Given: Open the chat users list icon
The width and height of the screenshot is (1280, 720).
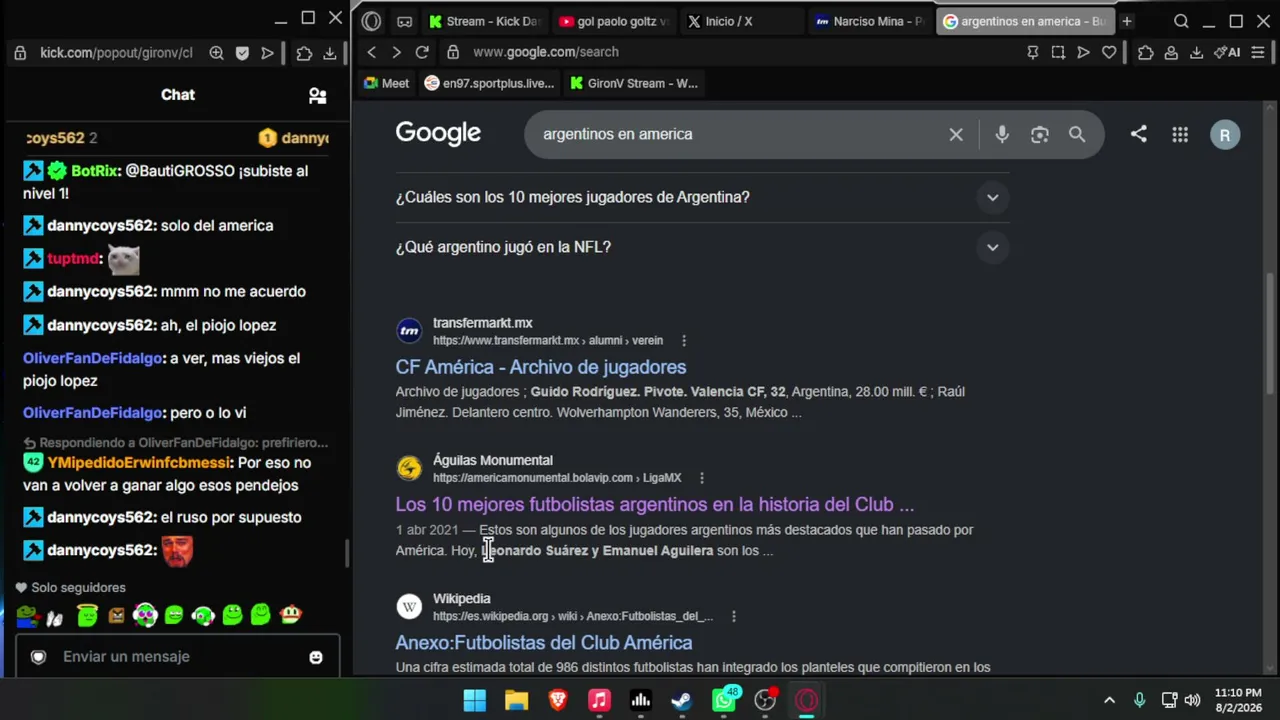Looking at the screenshot, I should click(318, 95).
